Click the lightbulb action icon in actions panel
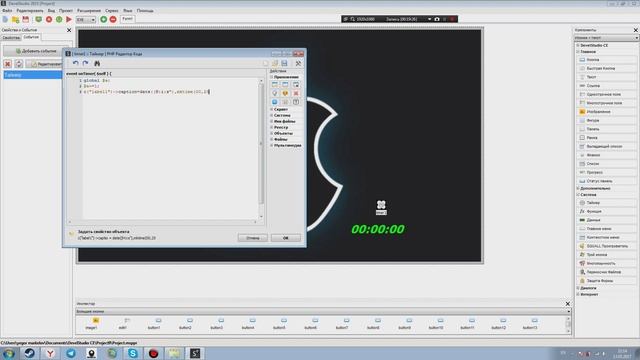This screenshot has height=360, width=640. click(275, 93)
